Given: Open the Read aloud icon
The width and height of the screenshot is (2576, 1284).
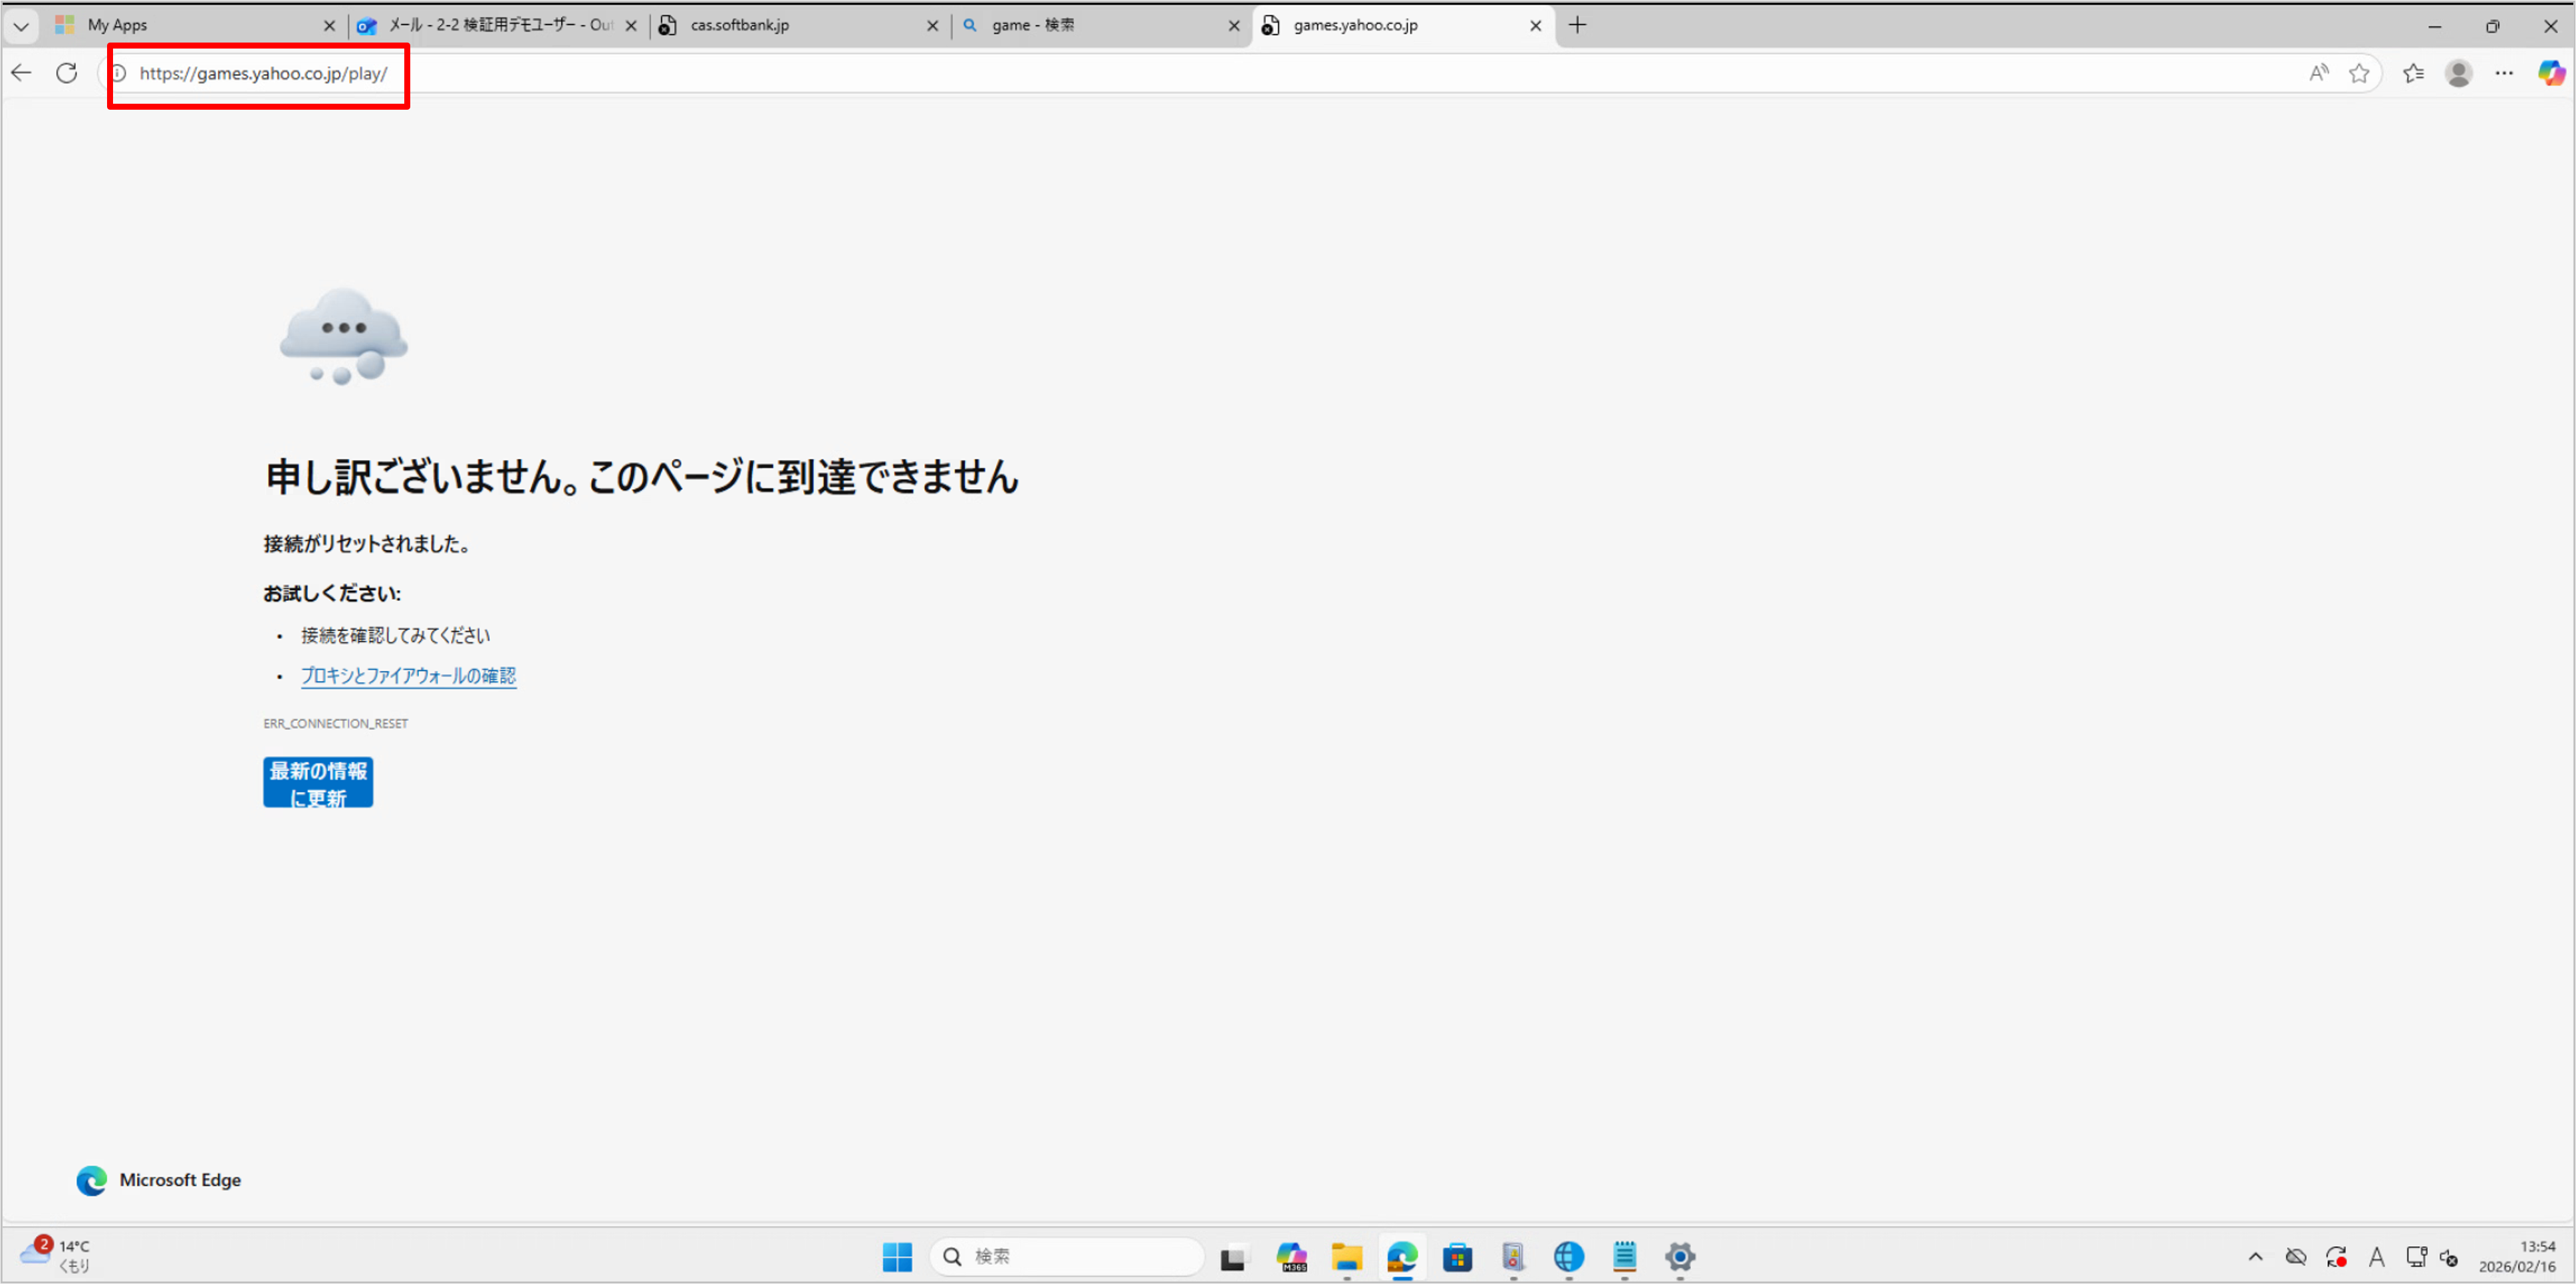Looking at the screenshot, I should [2318, 73].
